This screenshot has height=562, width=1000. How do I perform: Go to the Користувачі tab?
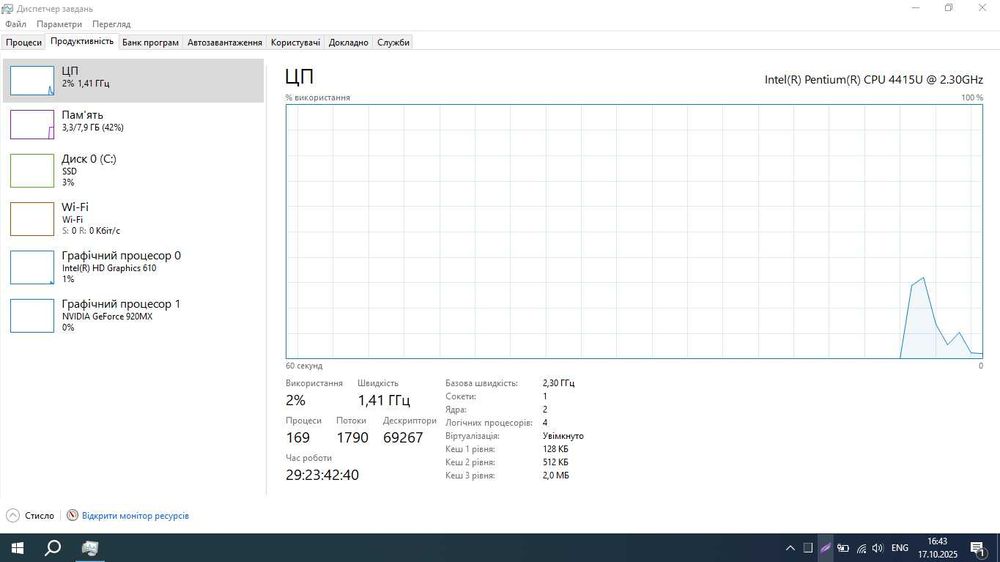coord(295,42)
